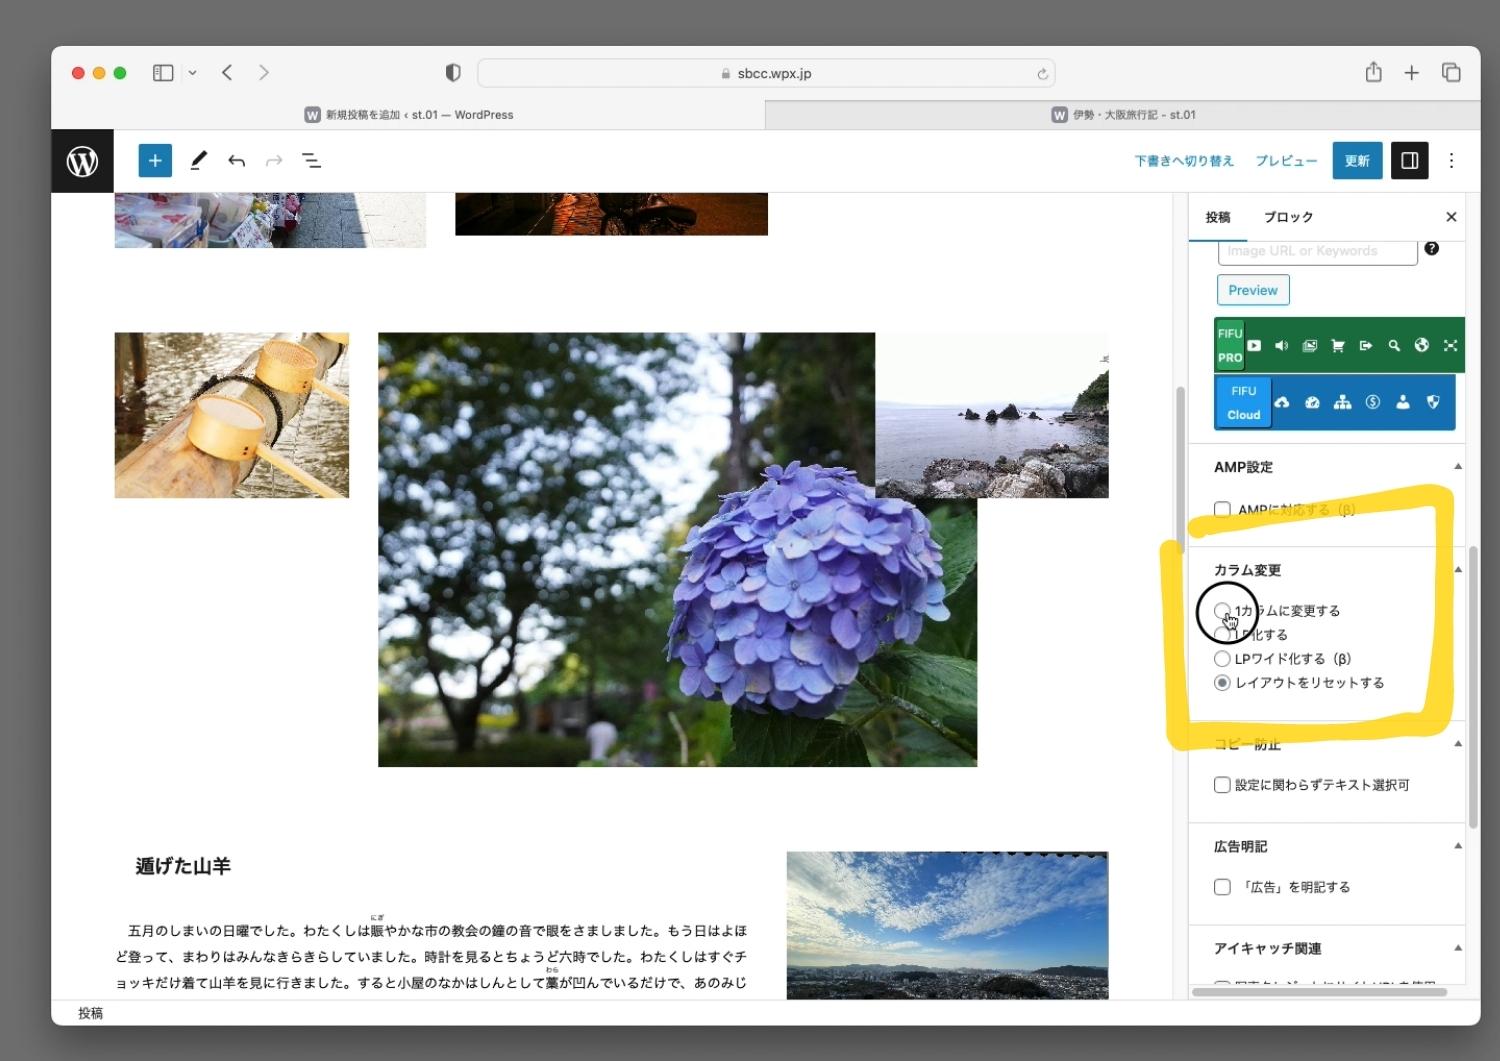This screenshot has width=1500, height=1061.
Task: Select the 伊勢・大阪旅行記 browser tab
Action: coord(1123,115)
